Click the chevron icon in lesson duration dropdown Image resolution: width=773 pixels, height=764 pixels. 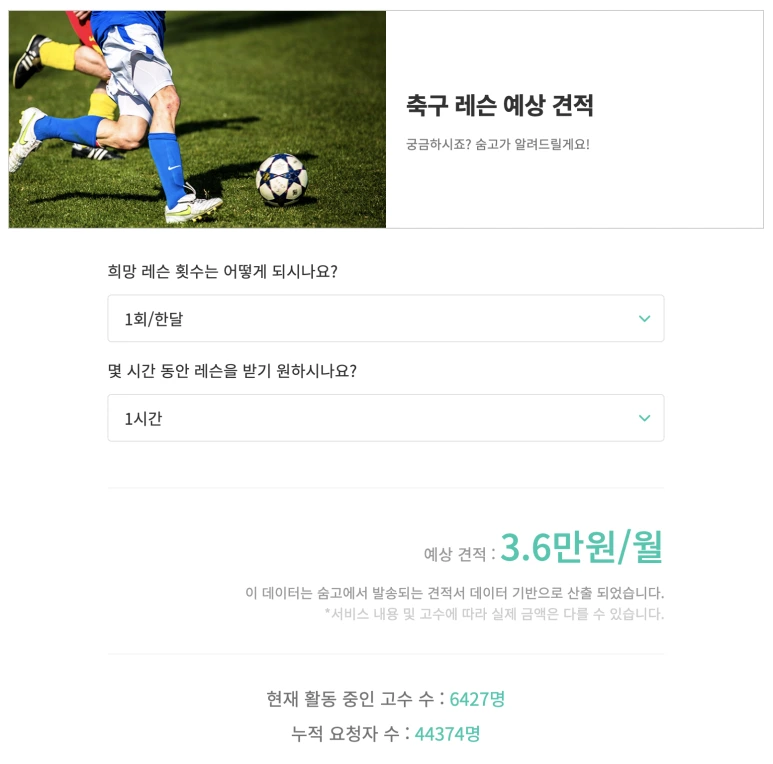click(644, 418)
